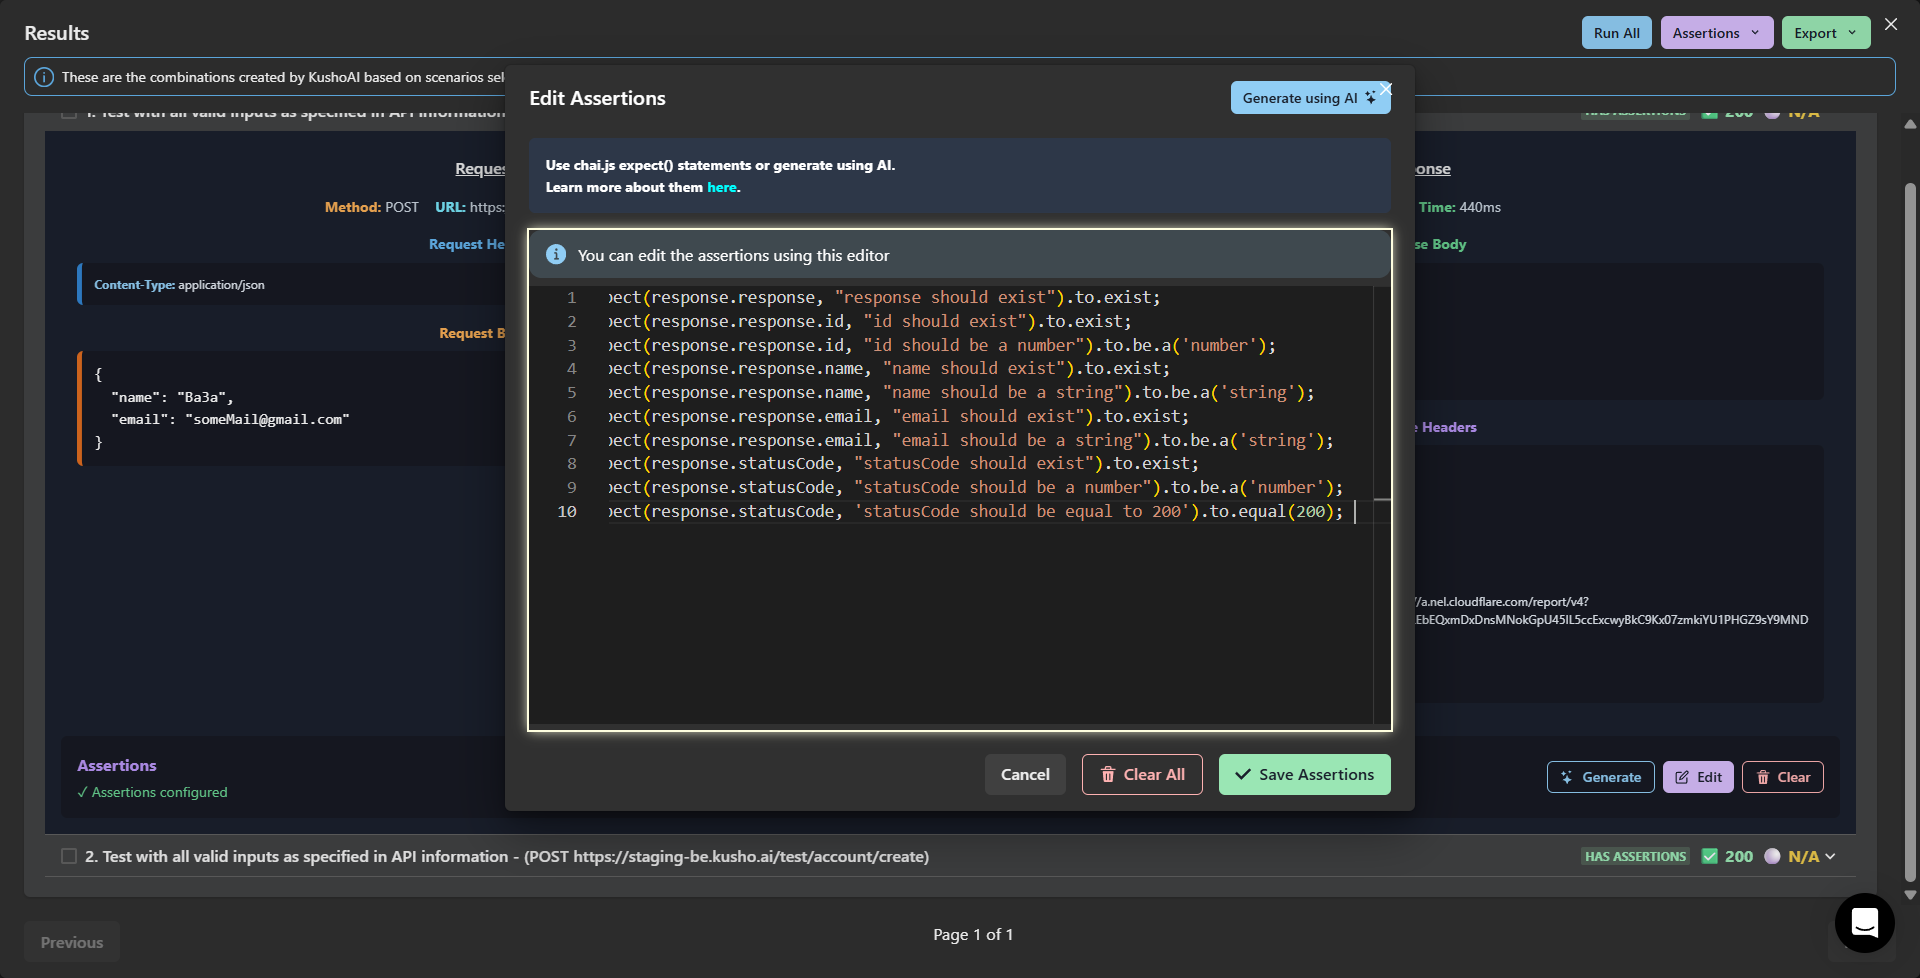Cancel editing assertions
The height and width of the screenshot is (978, 1920).
click(x=1025, y=775)
